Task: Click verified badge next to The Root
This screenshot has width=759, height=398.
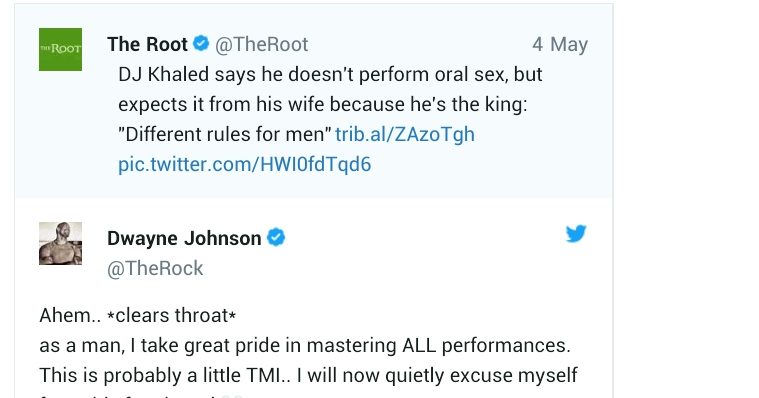Action: tap(201, 44)
